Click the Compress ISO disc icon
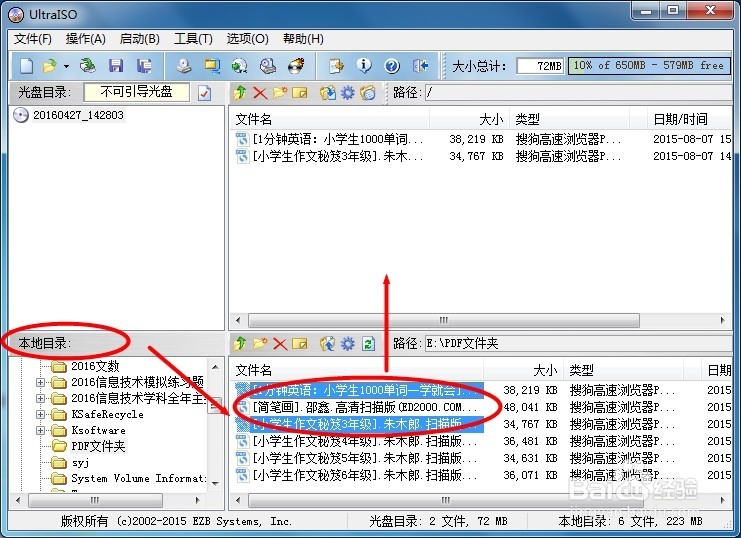741x538 pixels. (x=240, y=66)
